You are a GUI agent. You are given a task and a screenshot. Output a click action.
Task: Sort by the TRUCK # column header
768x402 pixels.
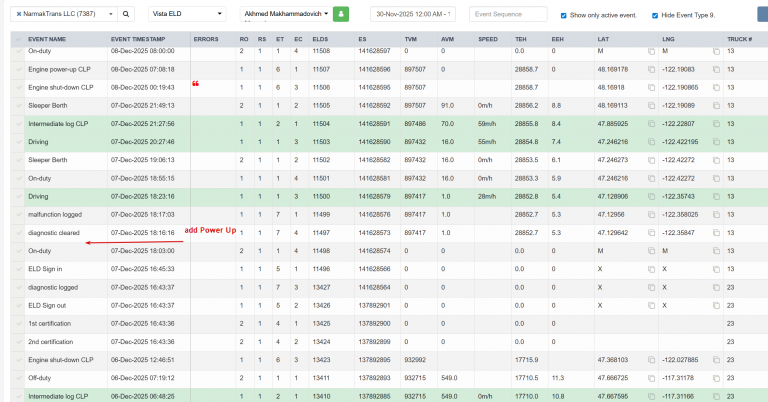click(740, 39)
